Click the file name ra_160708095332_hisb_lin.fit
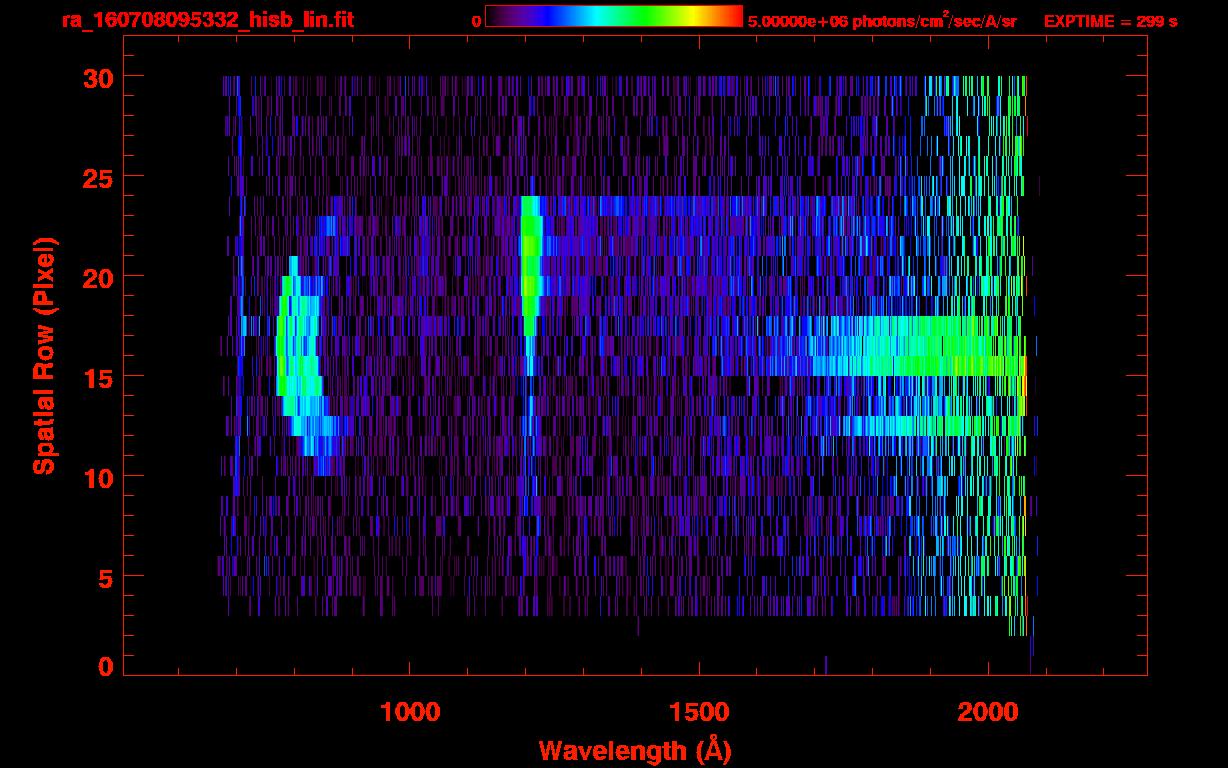The width and height of the screenshot is (1228, 768). click(207, 19)
